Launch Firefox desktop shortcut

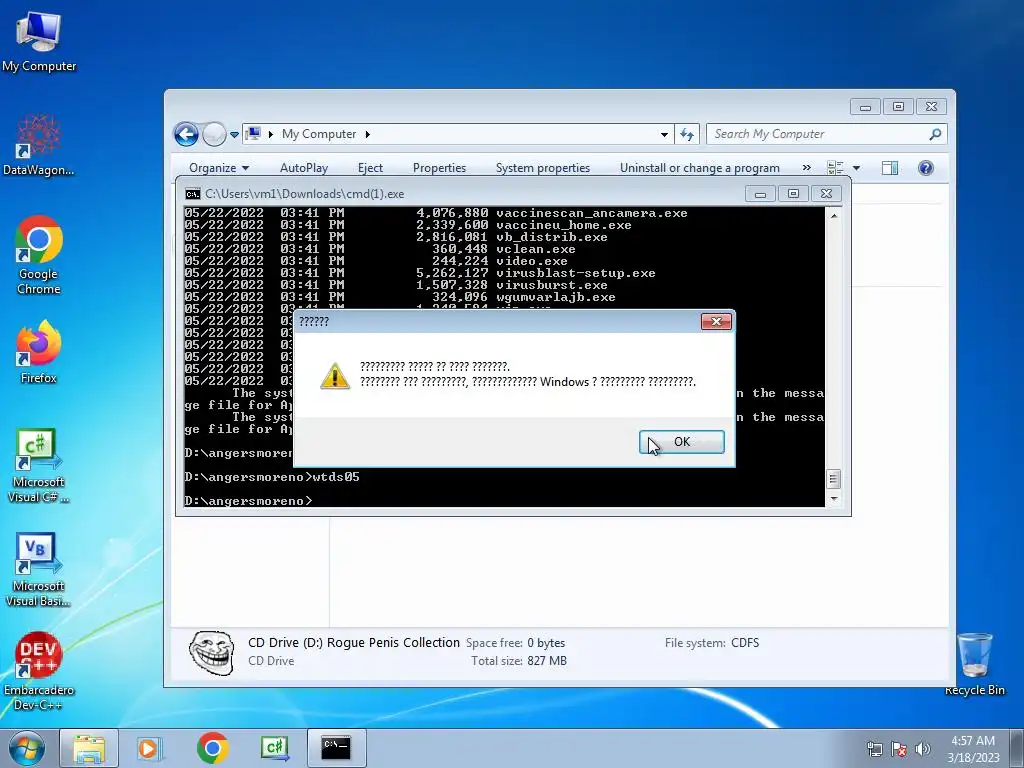coord(39,351)
